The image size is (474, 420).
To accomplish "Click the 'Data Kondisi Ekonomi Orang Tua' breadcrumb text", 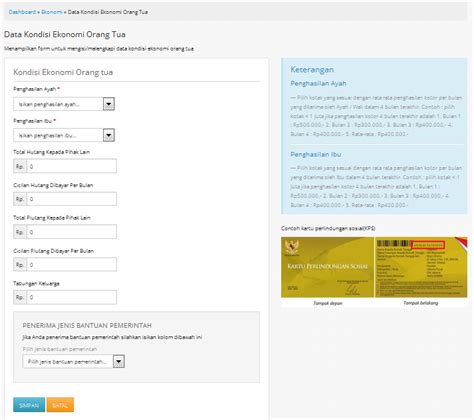I will [108, 12].
